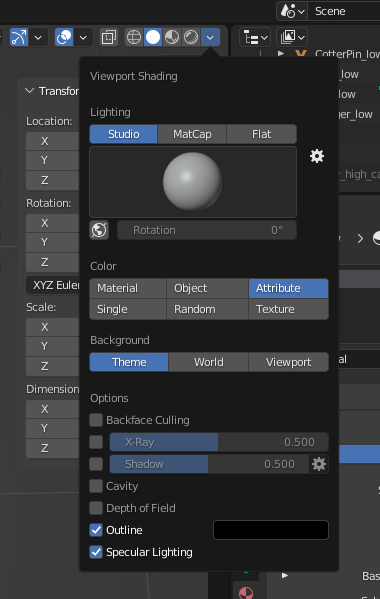This screenshot has height=599, width=380.
Task: Toggle world space lighting globe icon
Action: pos(99,230)
